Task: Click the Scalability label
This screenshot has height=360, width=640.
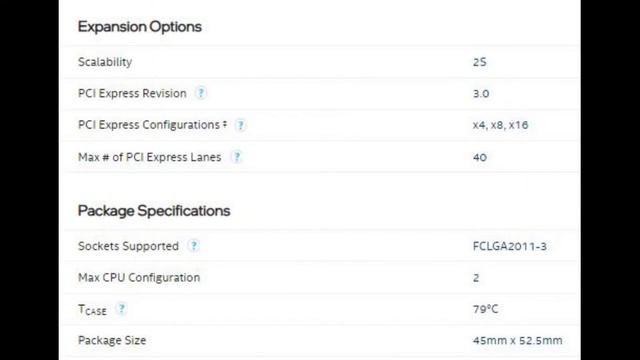Action: [105, 62]
